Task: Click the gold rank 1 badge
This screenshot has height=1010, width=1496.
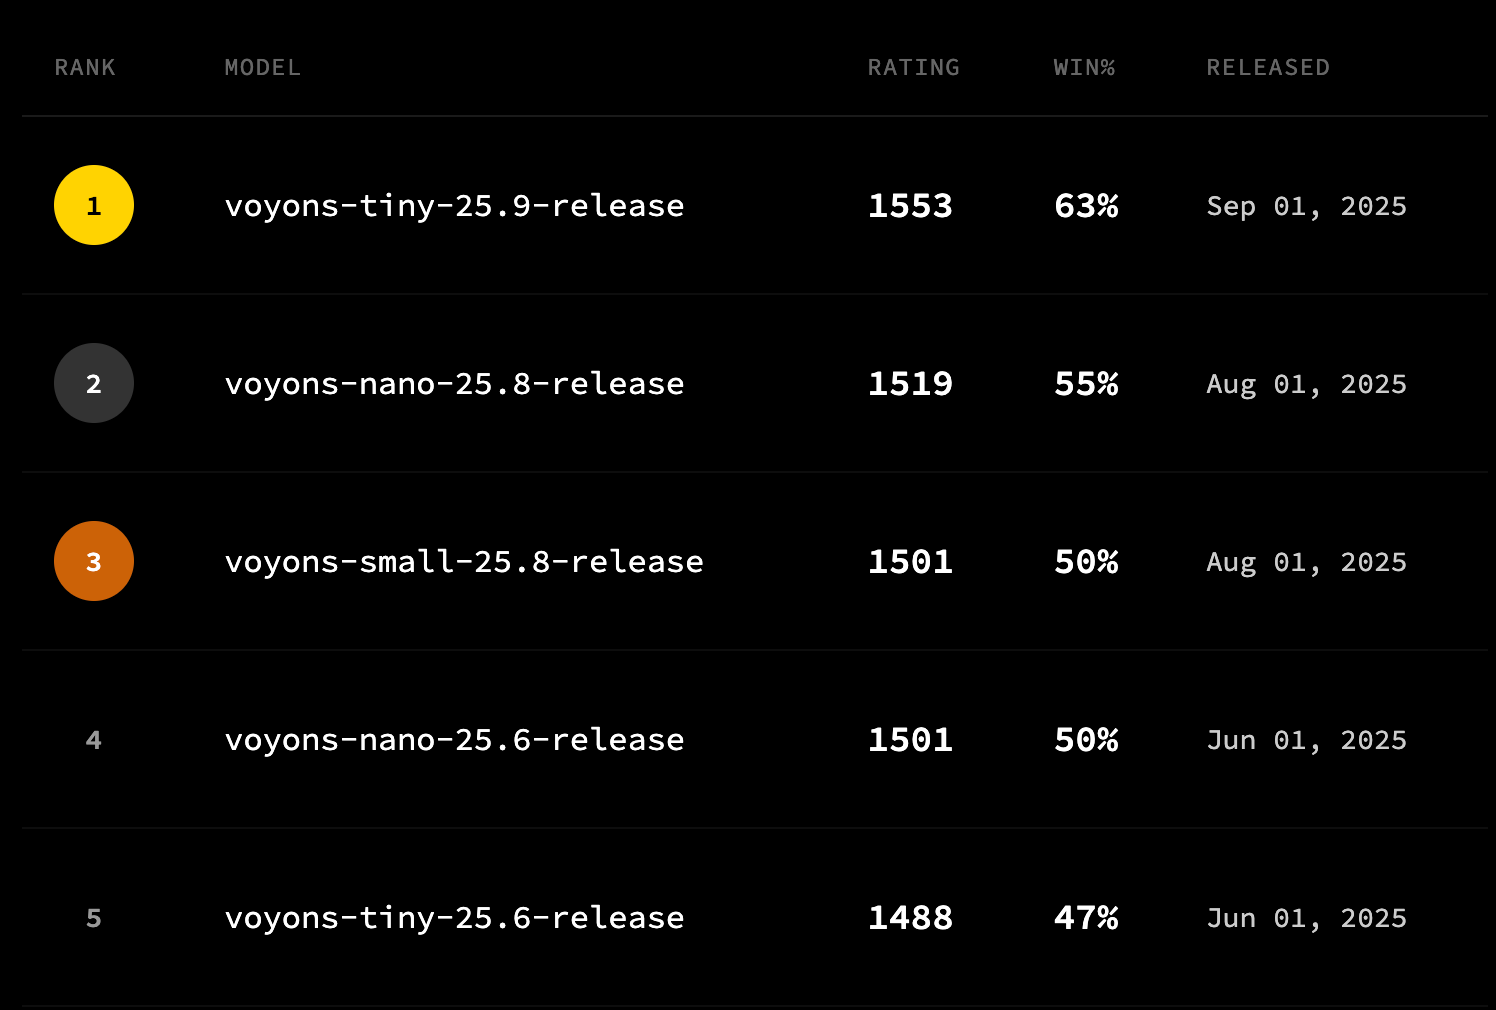Action: [94, 205]
